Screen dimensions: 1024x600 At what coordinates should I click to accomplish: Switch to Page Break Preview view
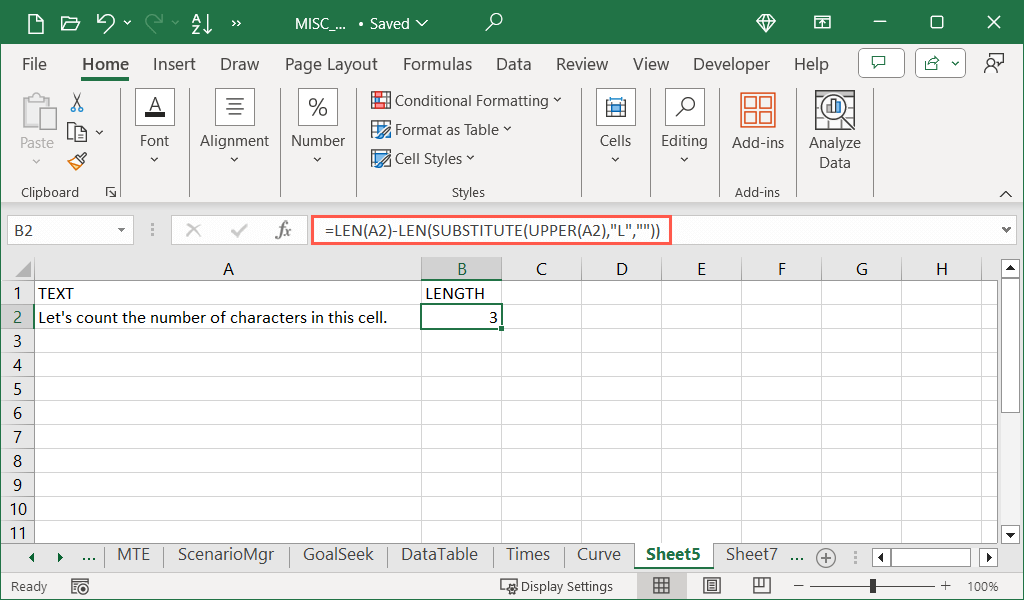761,586
